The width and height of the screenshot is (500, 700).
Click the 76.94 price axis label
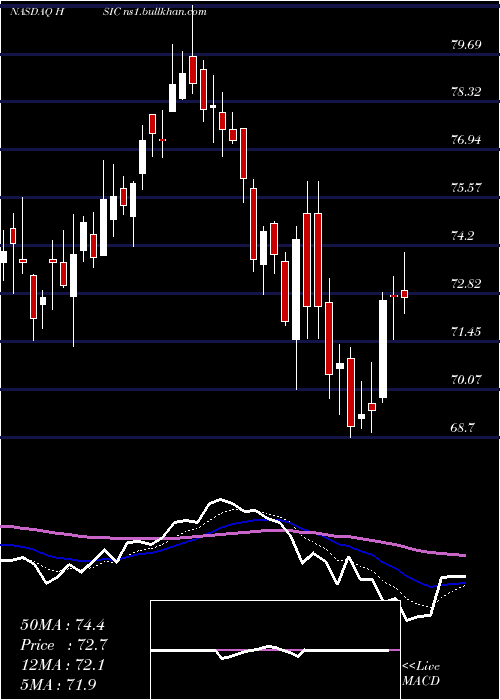click(x=467, y=140)
